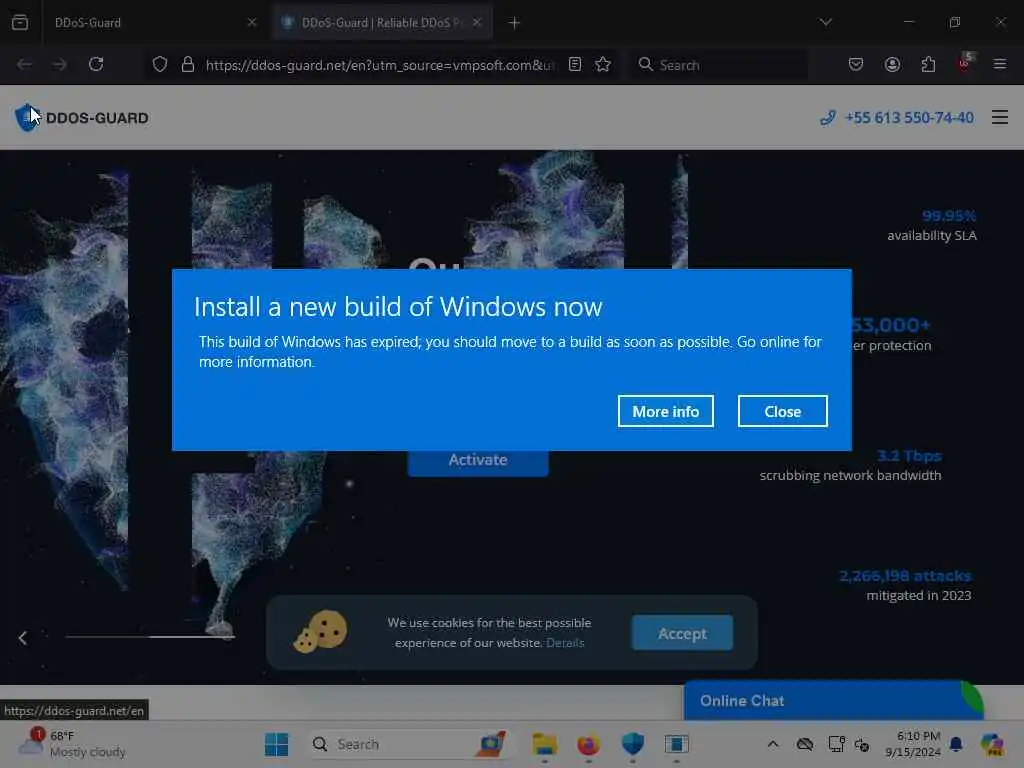Open cookie Details link
This screenshot has width=1024, height=768.
(565, 643)
